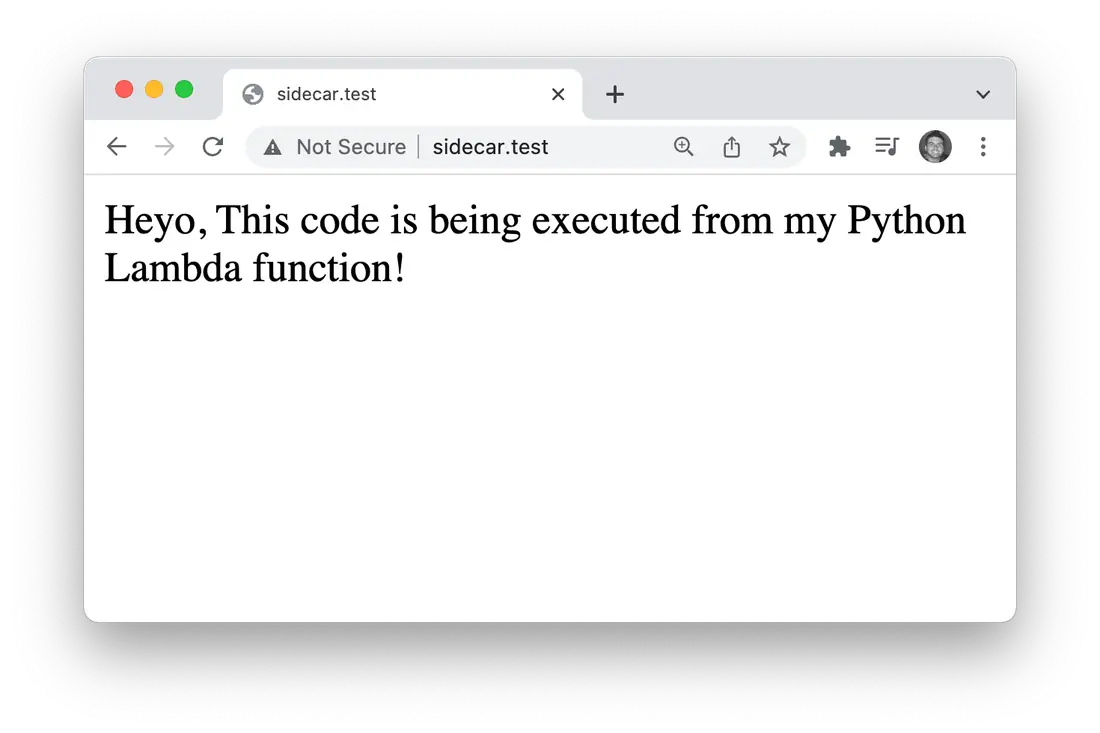
Task: Expand the tab search chevron
Action: pyautogui.click(x=983, y=94)
